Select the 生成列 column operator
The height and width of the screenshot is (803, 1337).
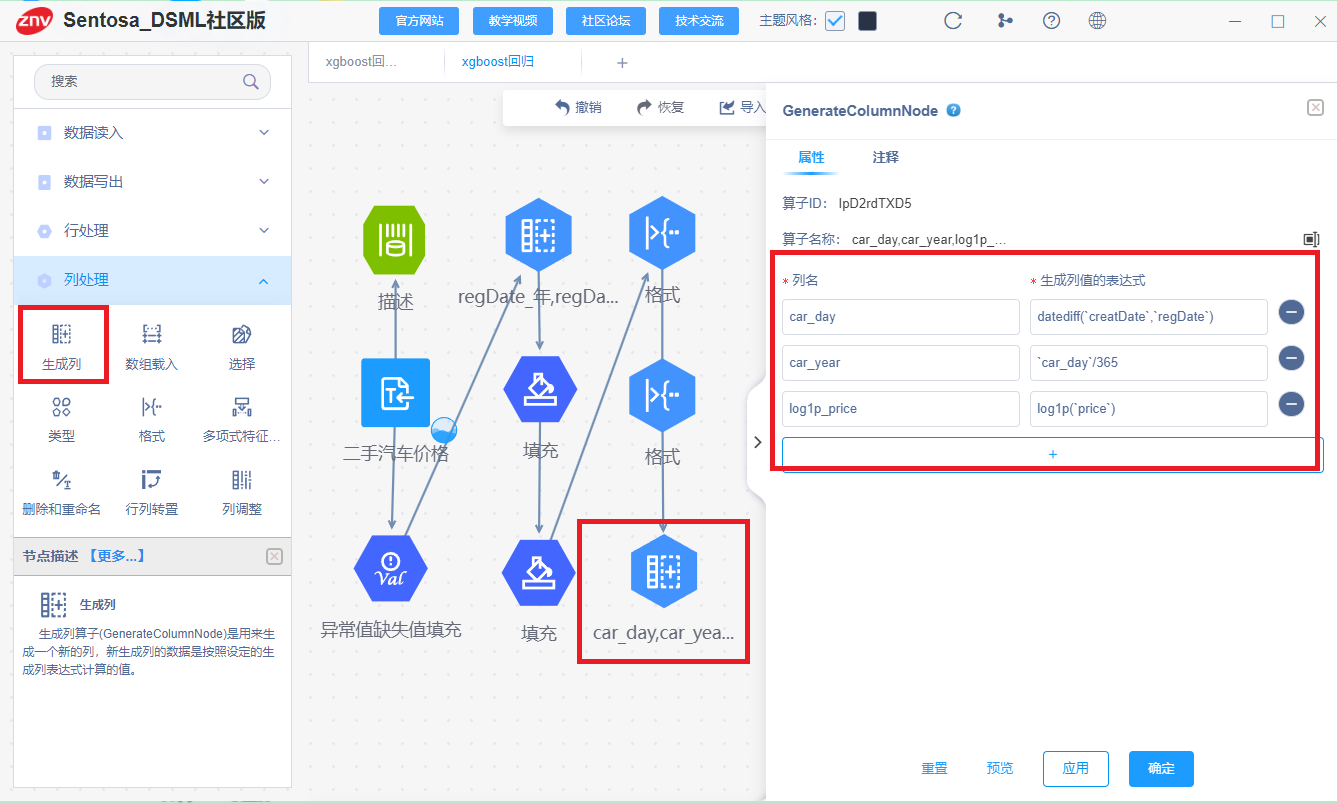click(62, 346)
